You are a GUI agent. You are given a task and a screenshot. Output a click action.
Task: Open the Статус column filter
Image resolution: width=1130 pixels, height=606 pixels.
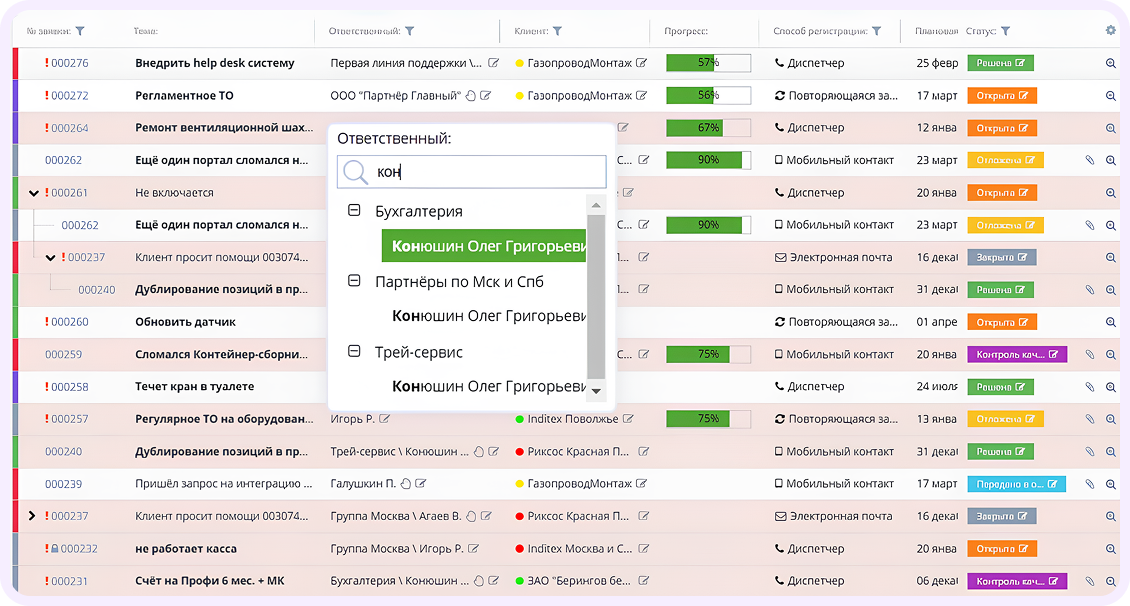(1006, 31)
